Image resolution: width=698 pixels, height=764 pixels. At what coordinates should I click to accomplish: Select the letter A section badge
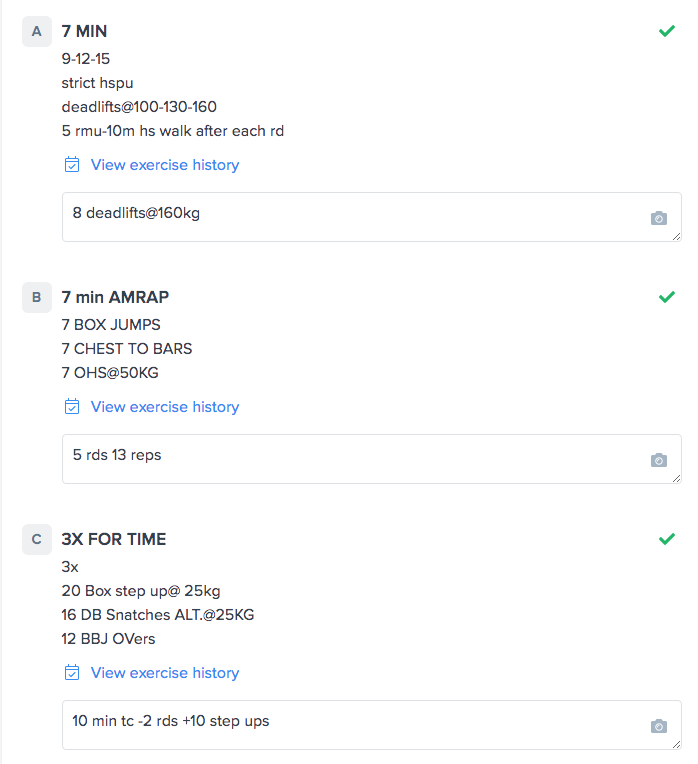(37, 31)
